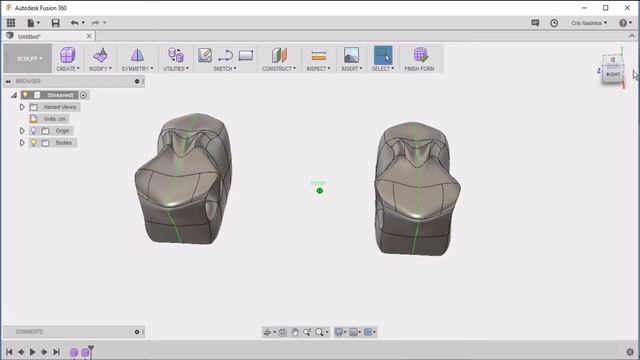Click the Insert image icon

coord(351,55)
